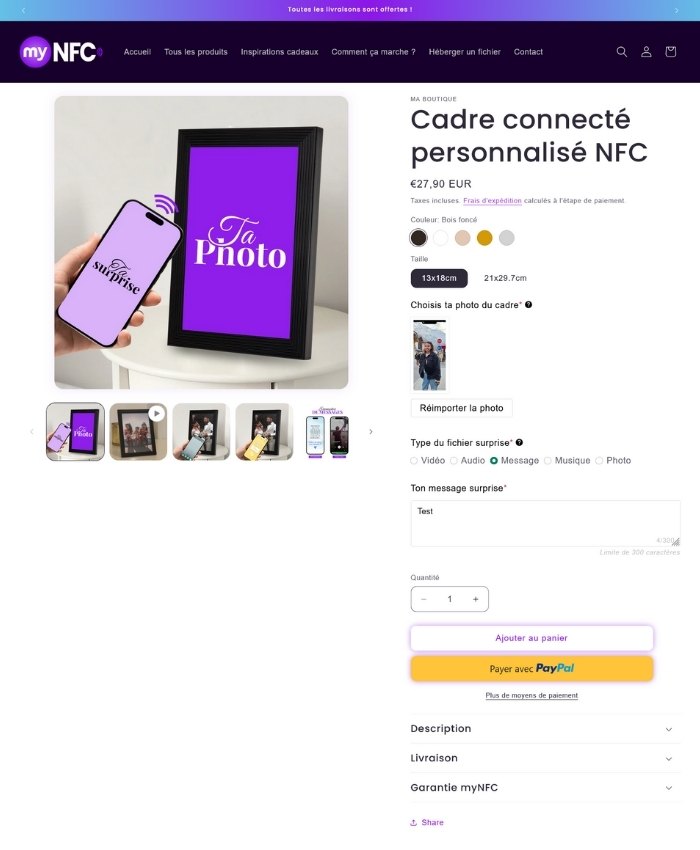700x850 pixels.
Task: Select the Musique radio option
Action: point(548,460)
